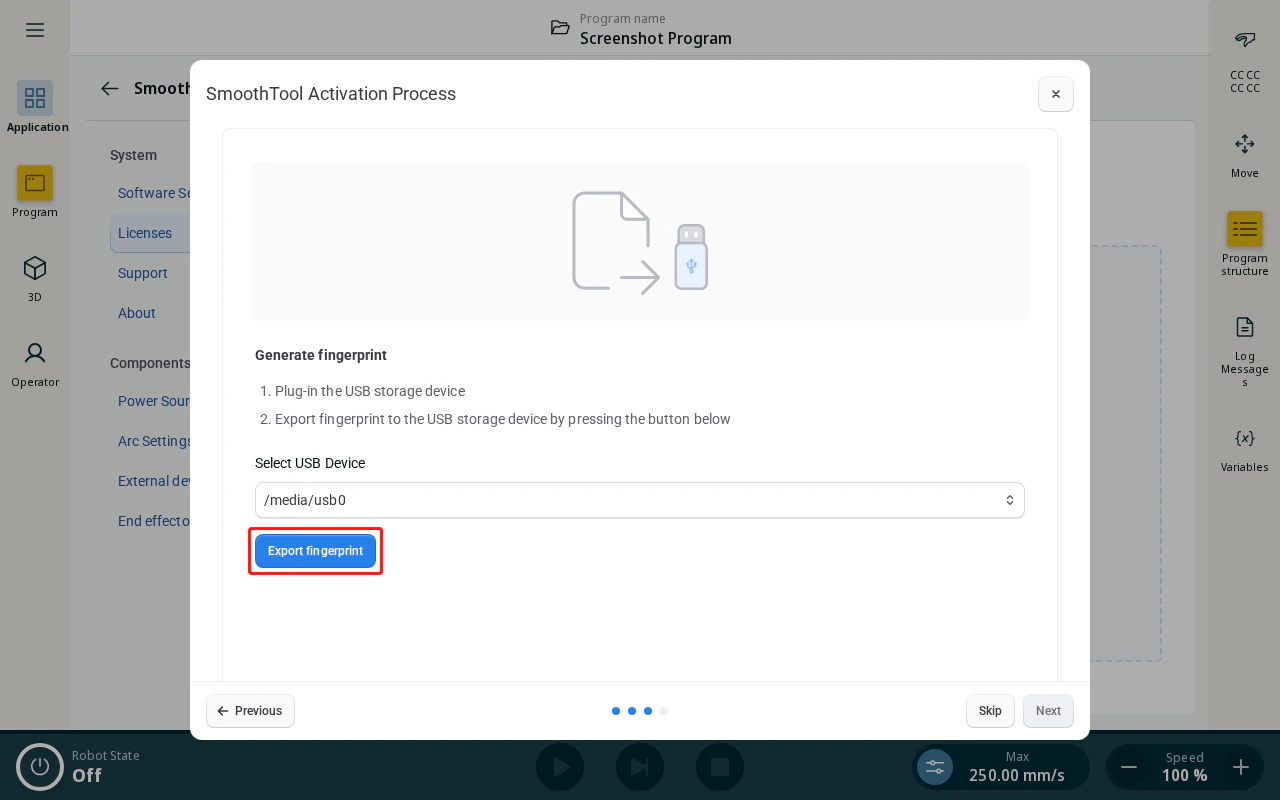Switch to the Program view
Viewport: 1280px width, 800px height.
(x=35, y=192)
